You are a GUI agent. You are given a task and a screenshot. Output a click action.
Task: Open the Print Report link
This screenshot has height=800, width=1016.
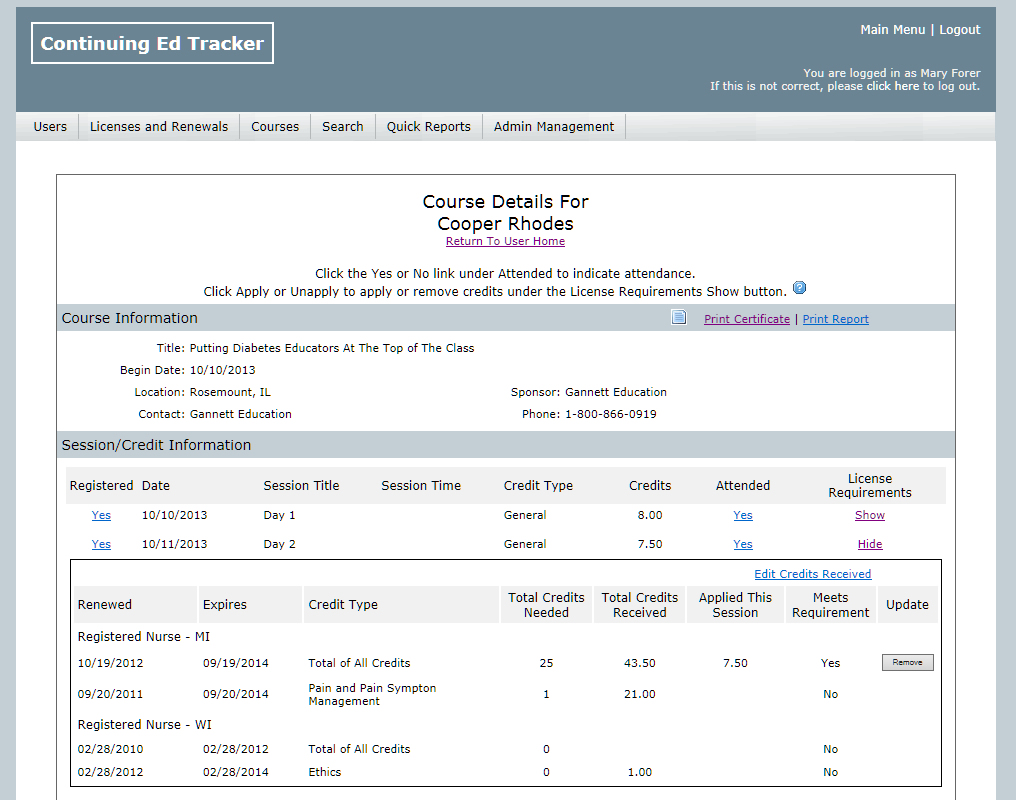pyautogui.click(x=835, y=319)
